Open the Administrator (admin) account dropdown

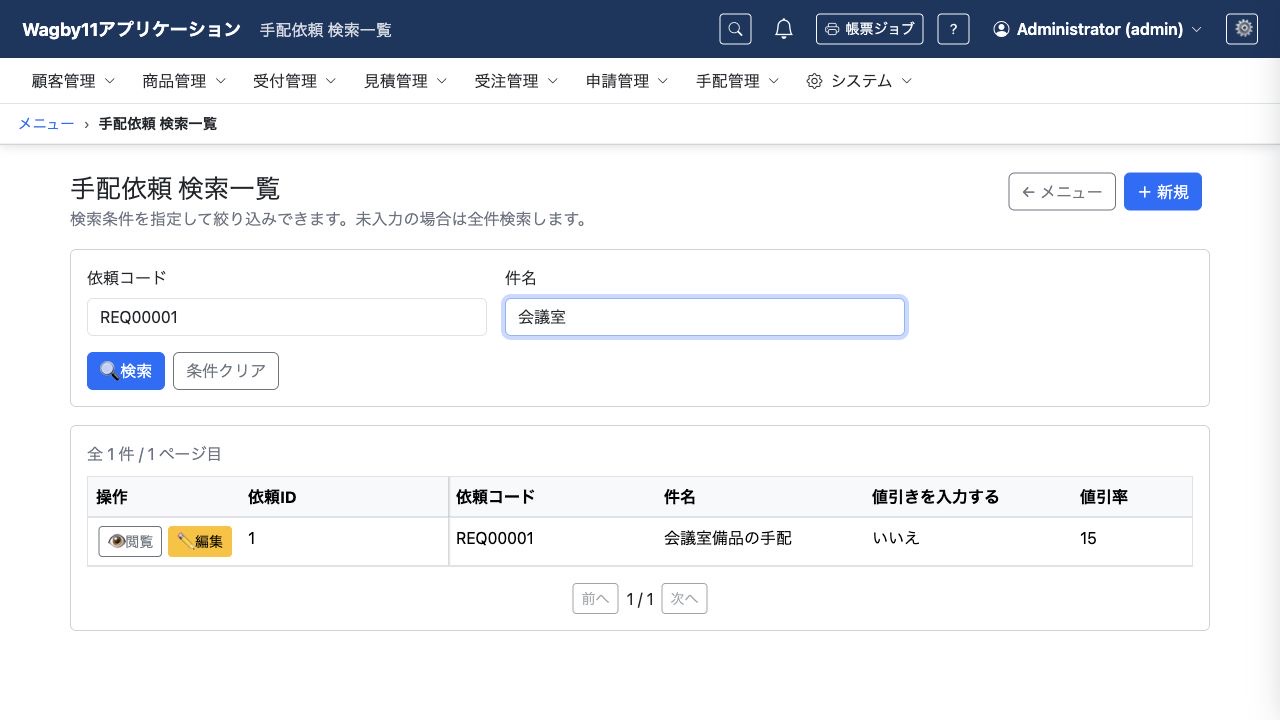[x=1097, y=29]
